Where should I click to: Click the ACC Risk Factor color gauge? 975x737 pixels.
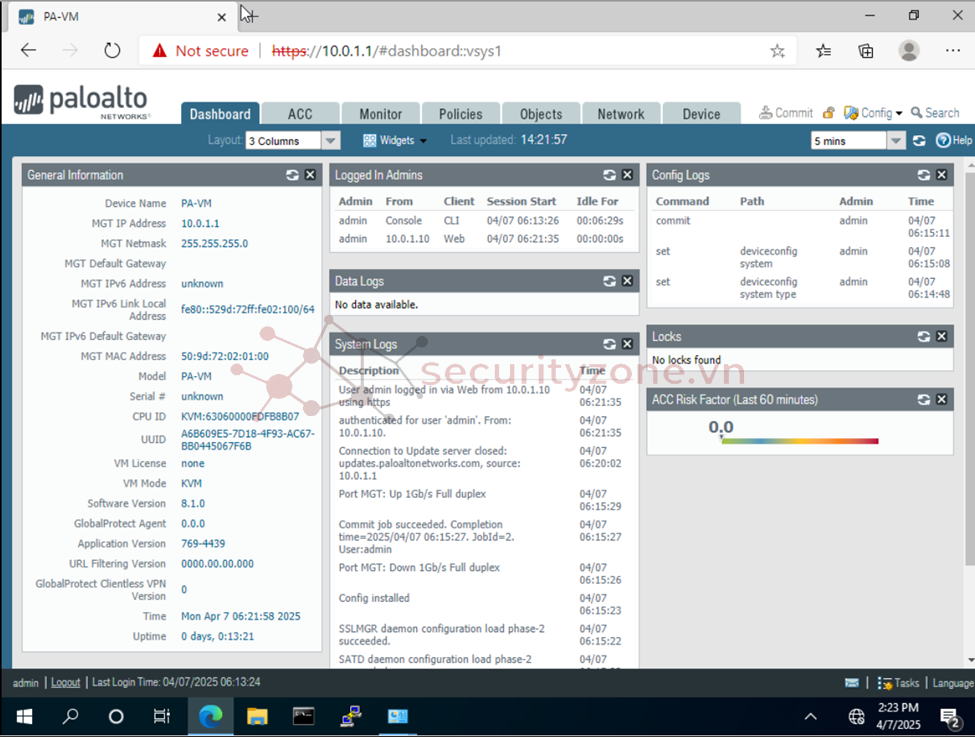[800, 441]
